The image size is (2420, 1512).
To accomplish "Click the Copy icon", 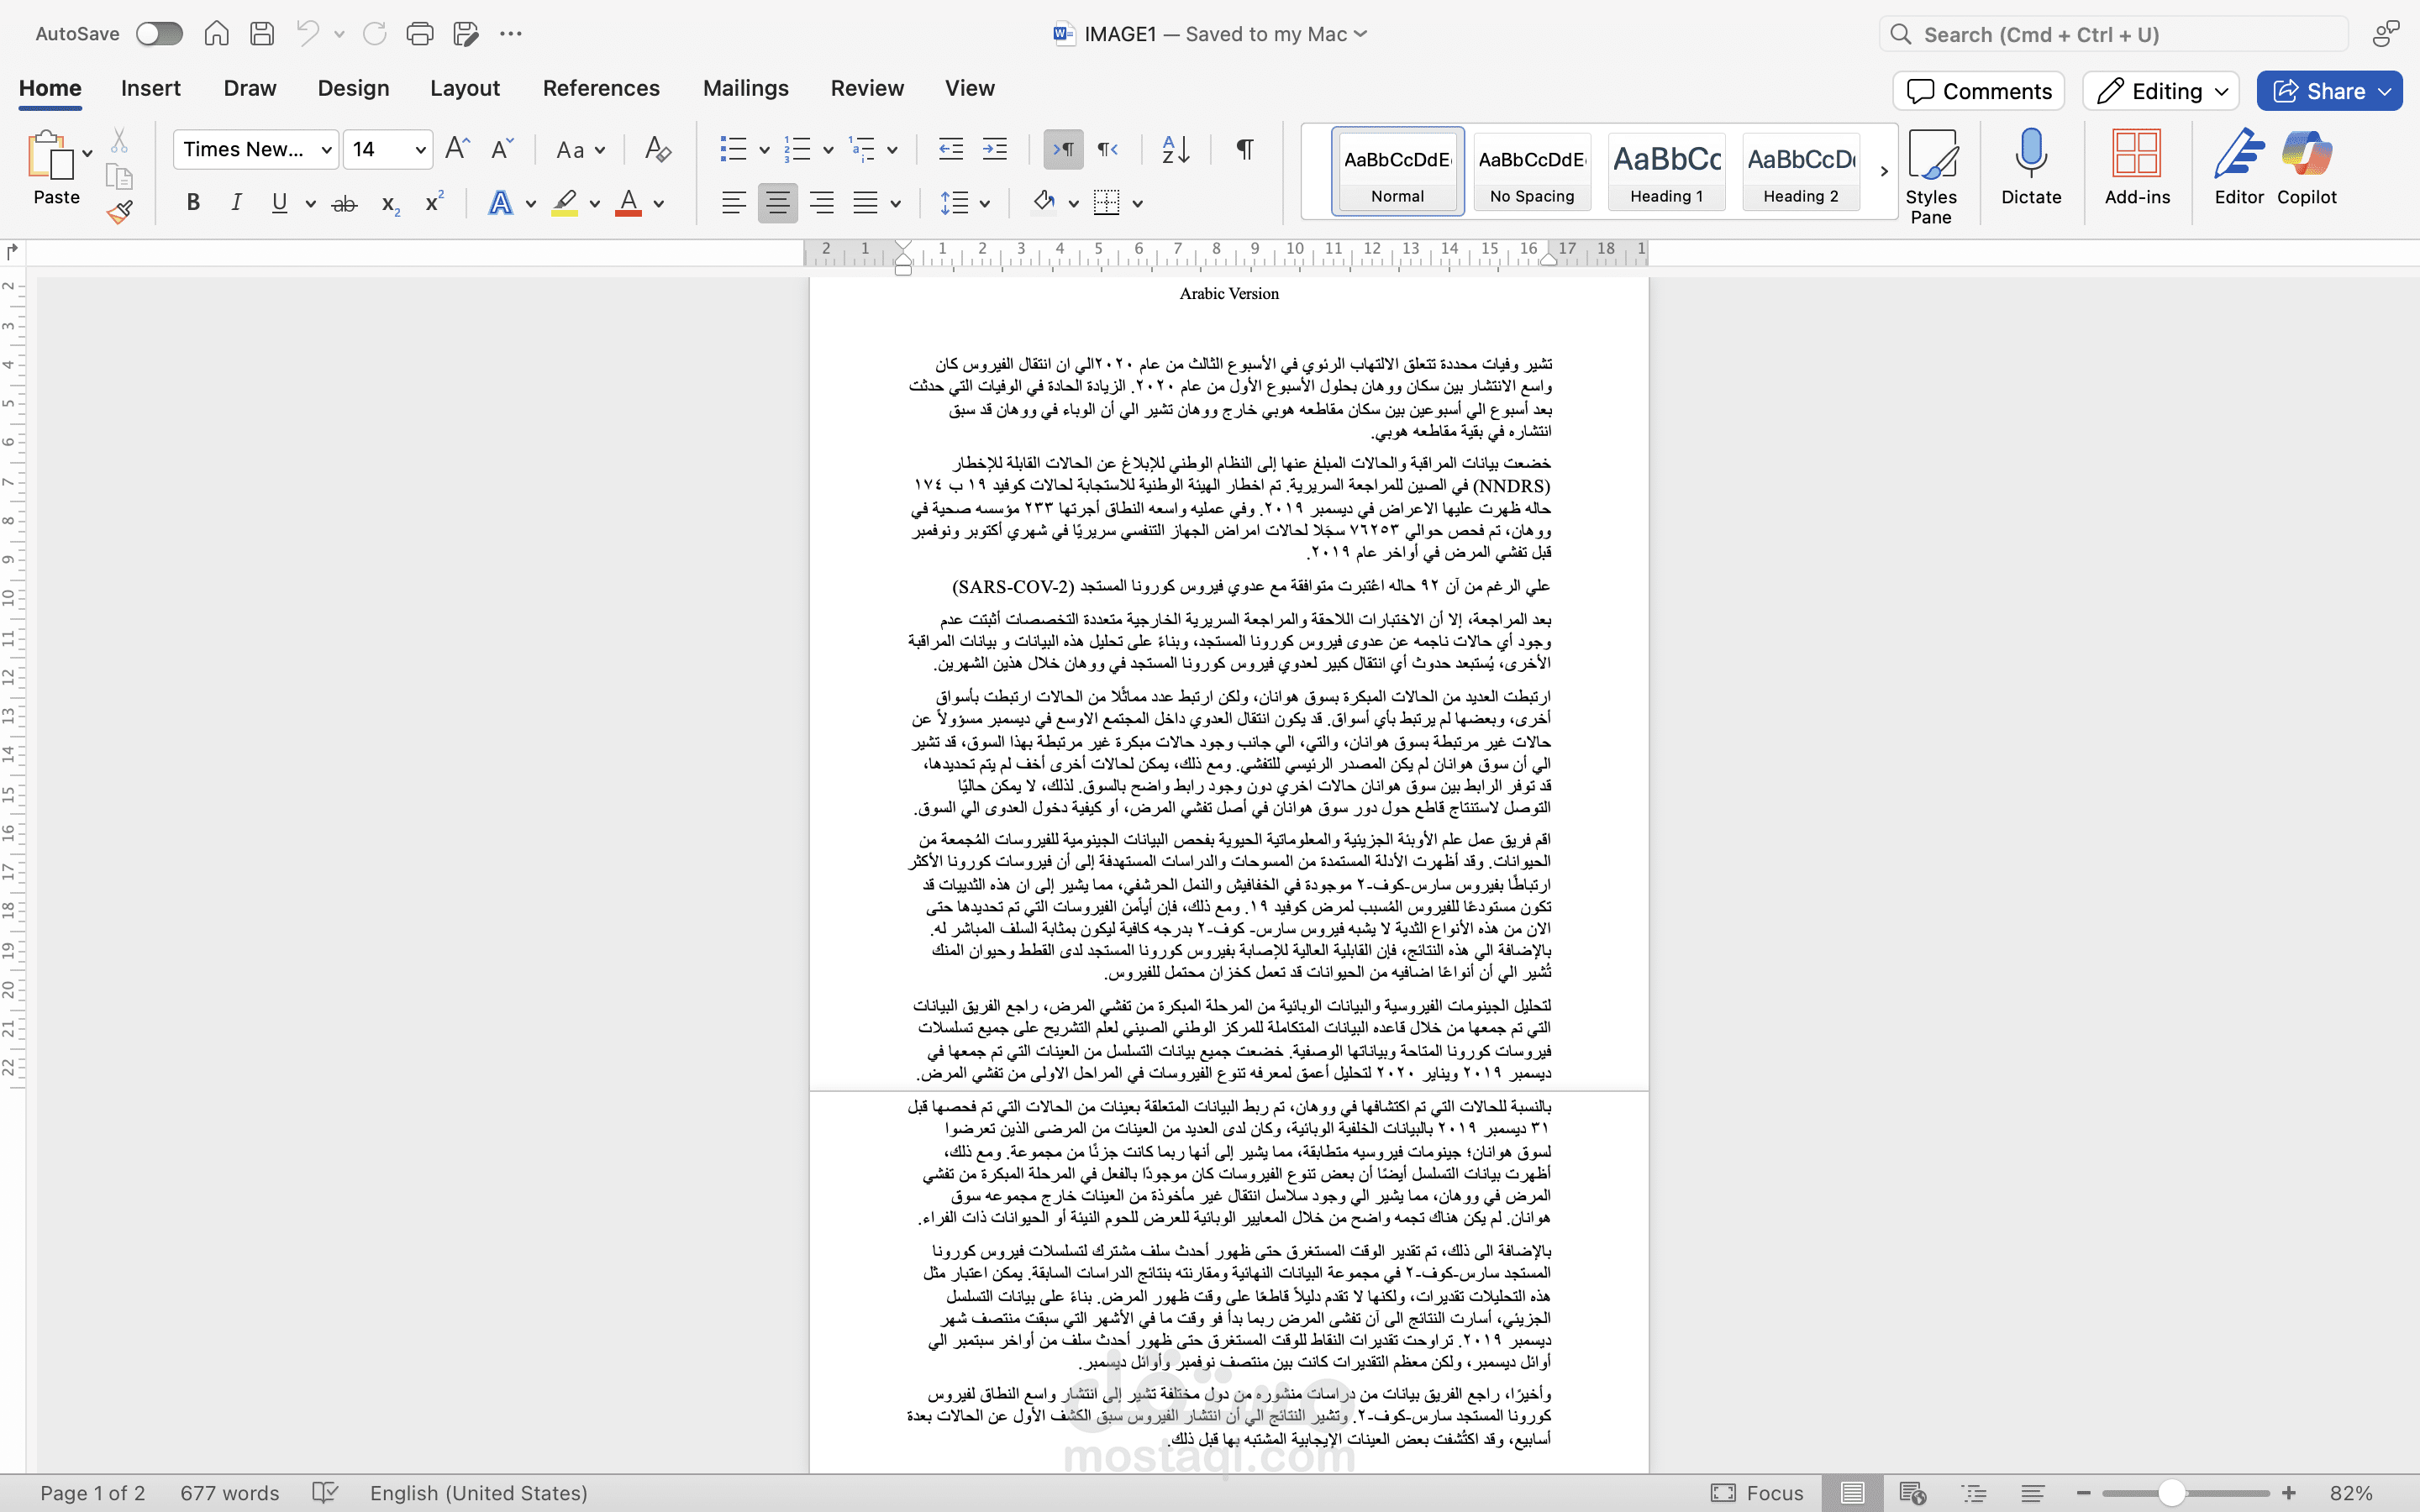I will (119, 177).
